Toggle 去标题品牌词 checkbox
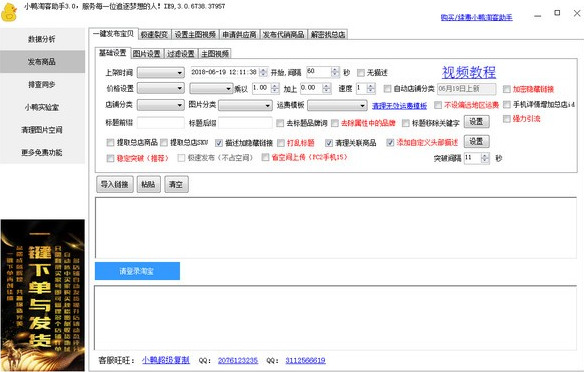The image size is (584, 372). (280, 123)
